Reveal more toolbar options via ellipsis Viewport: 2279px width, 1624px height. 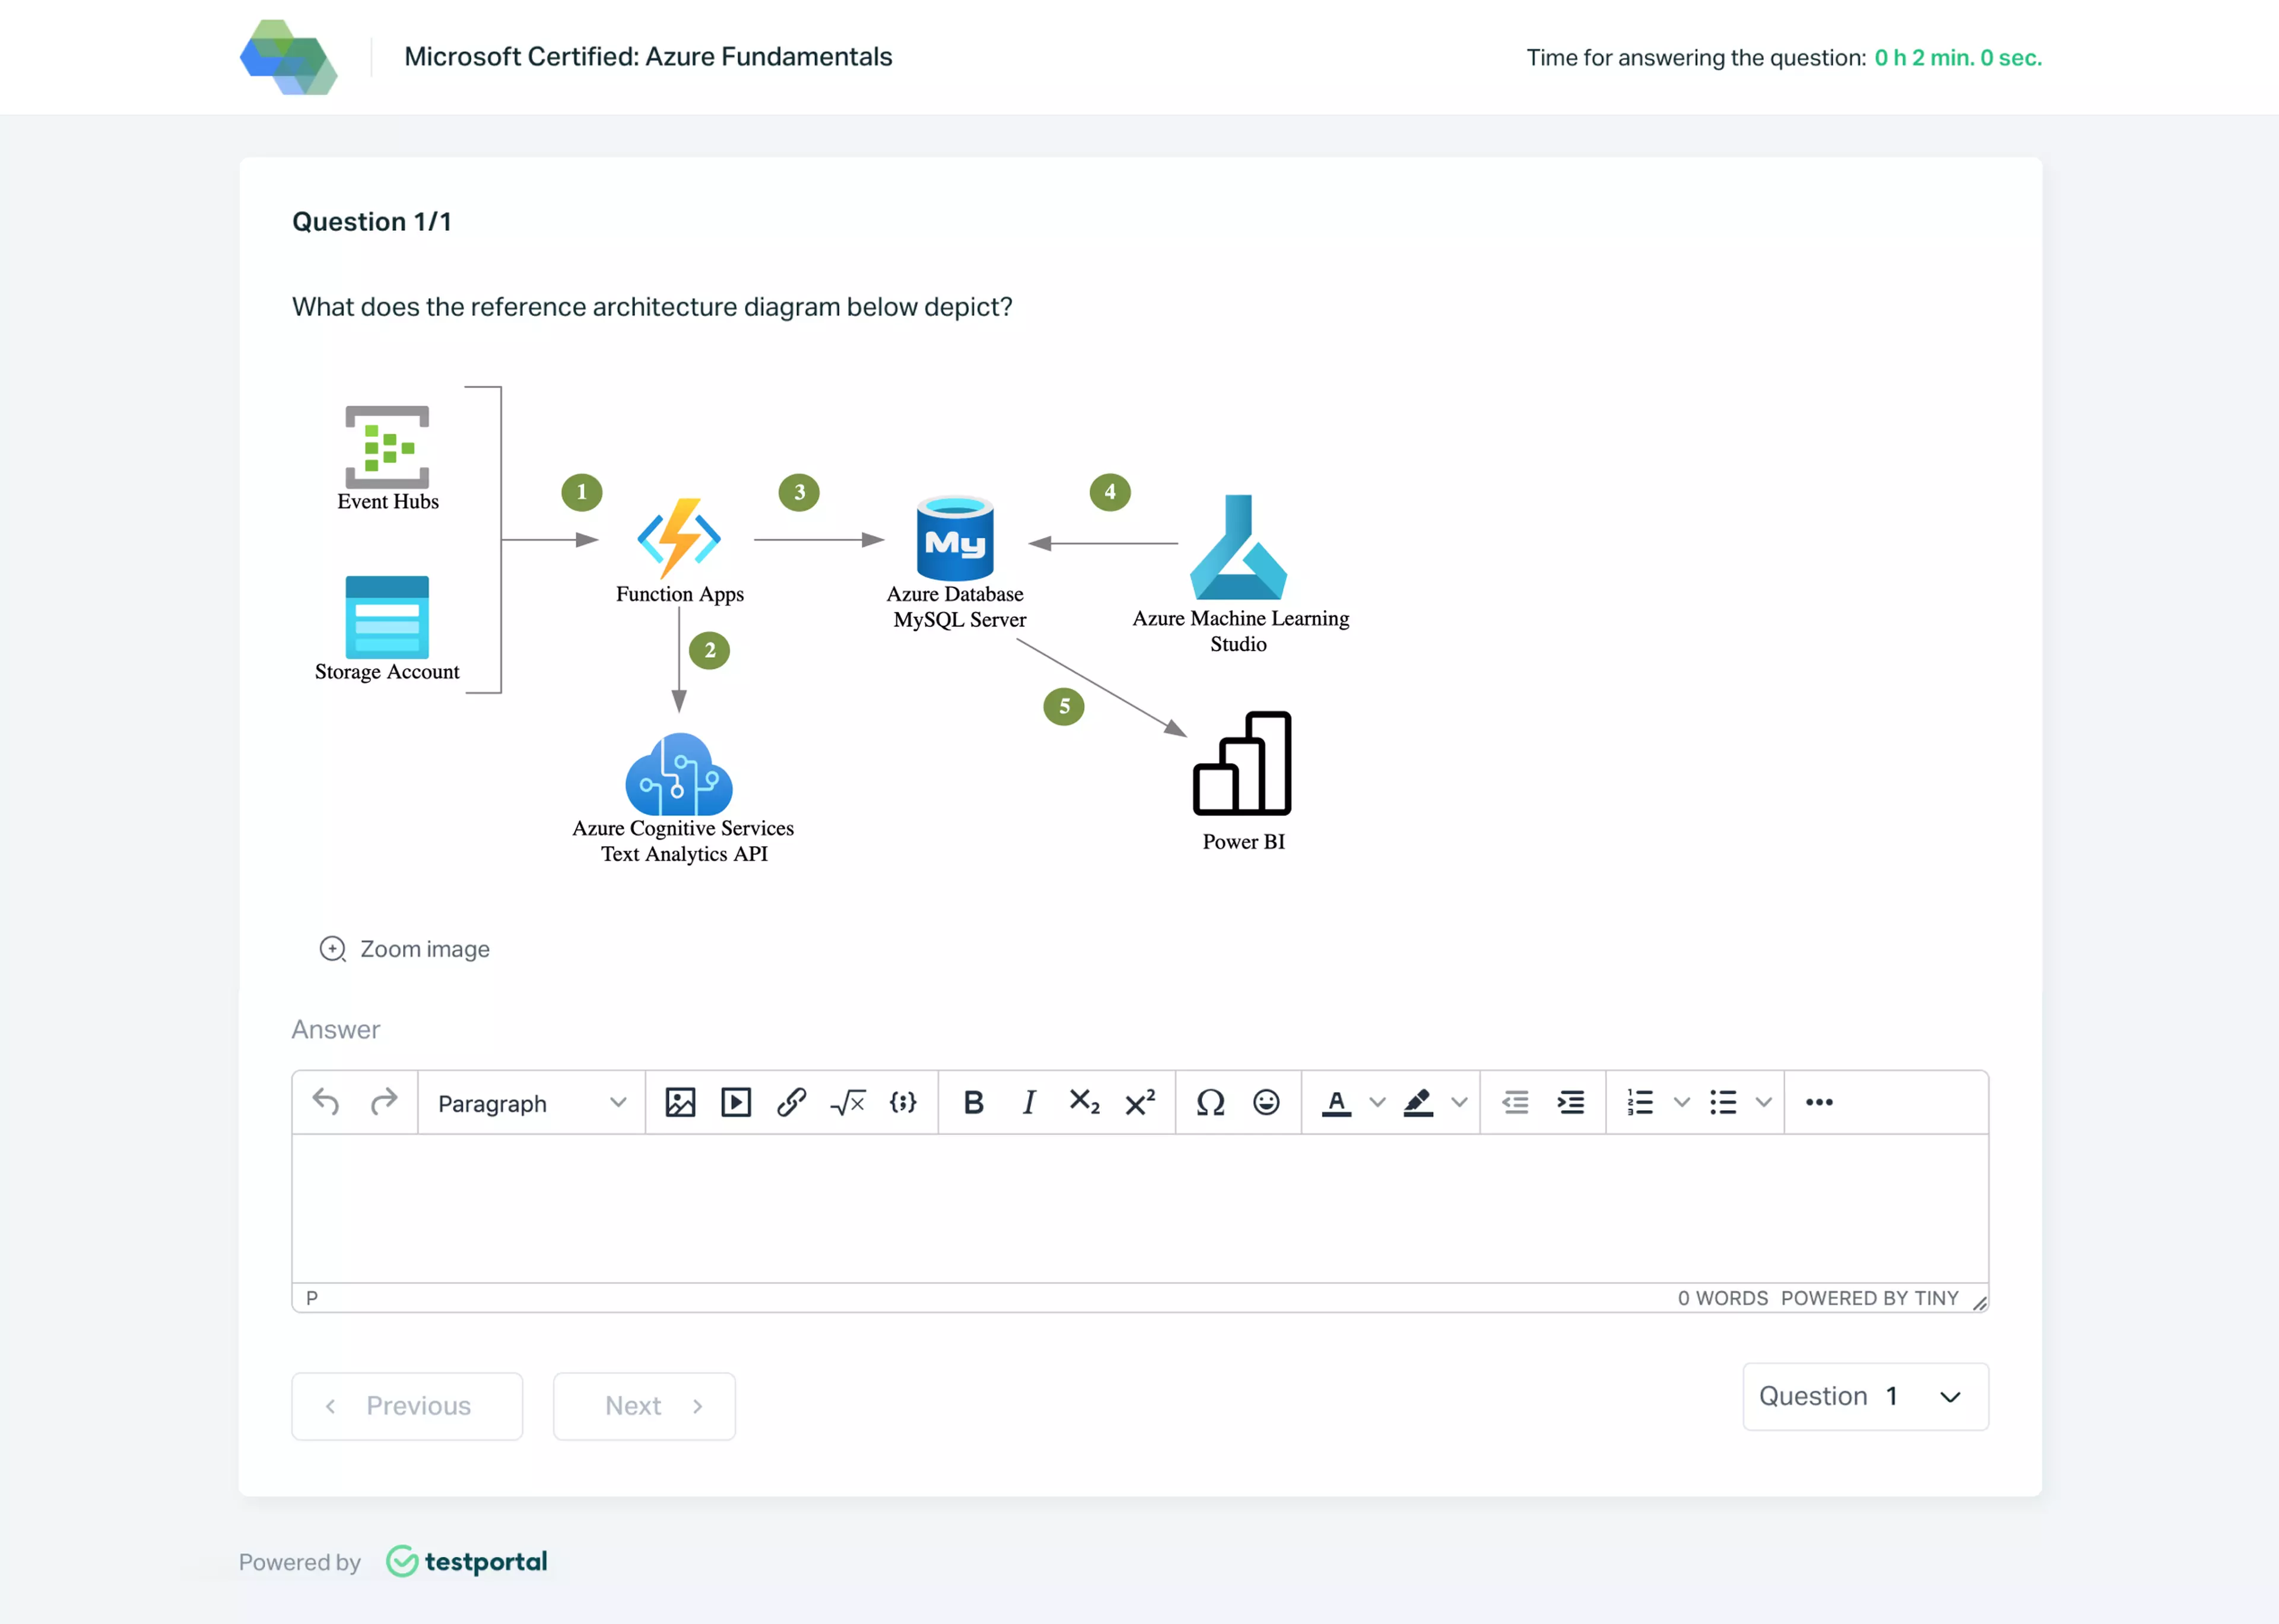click(1819, 1102)
